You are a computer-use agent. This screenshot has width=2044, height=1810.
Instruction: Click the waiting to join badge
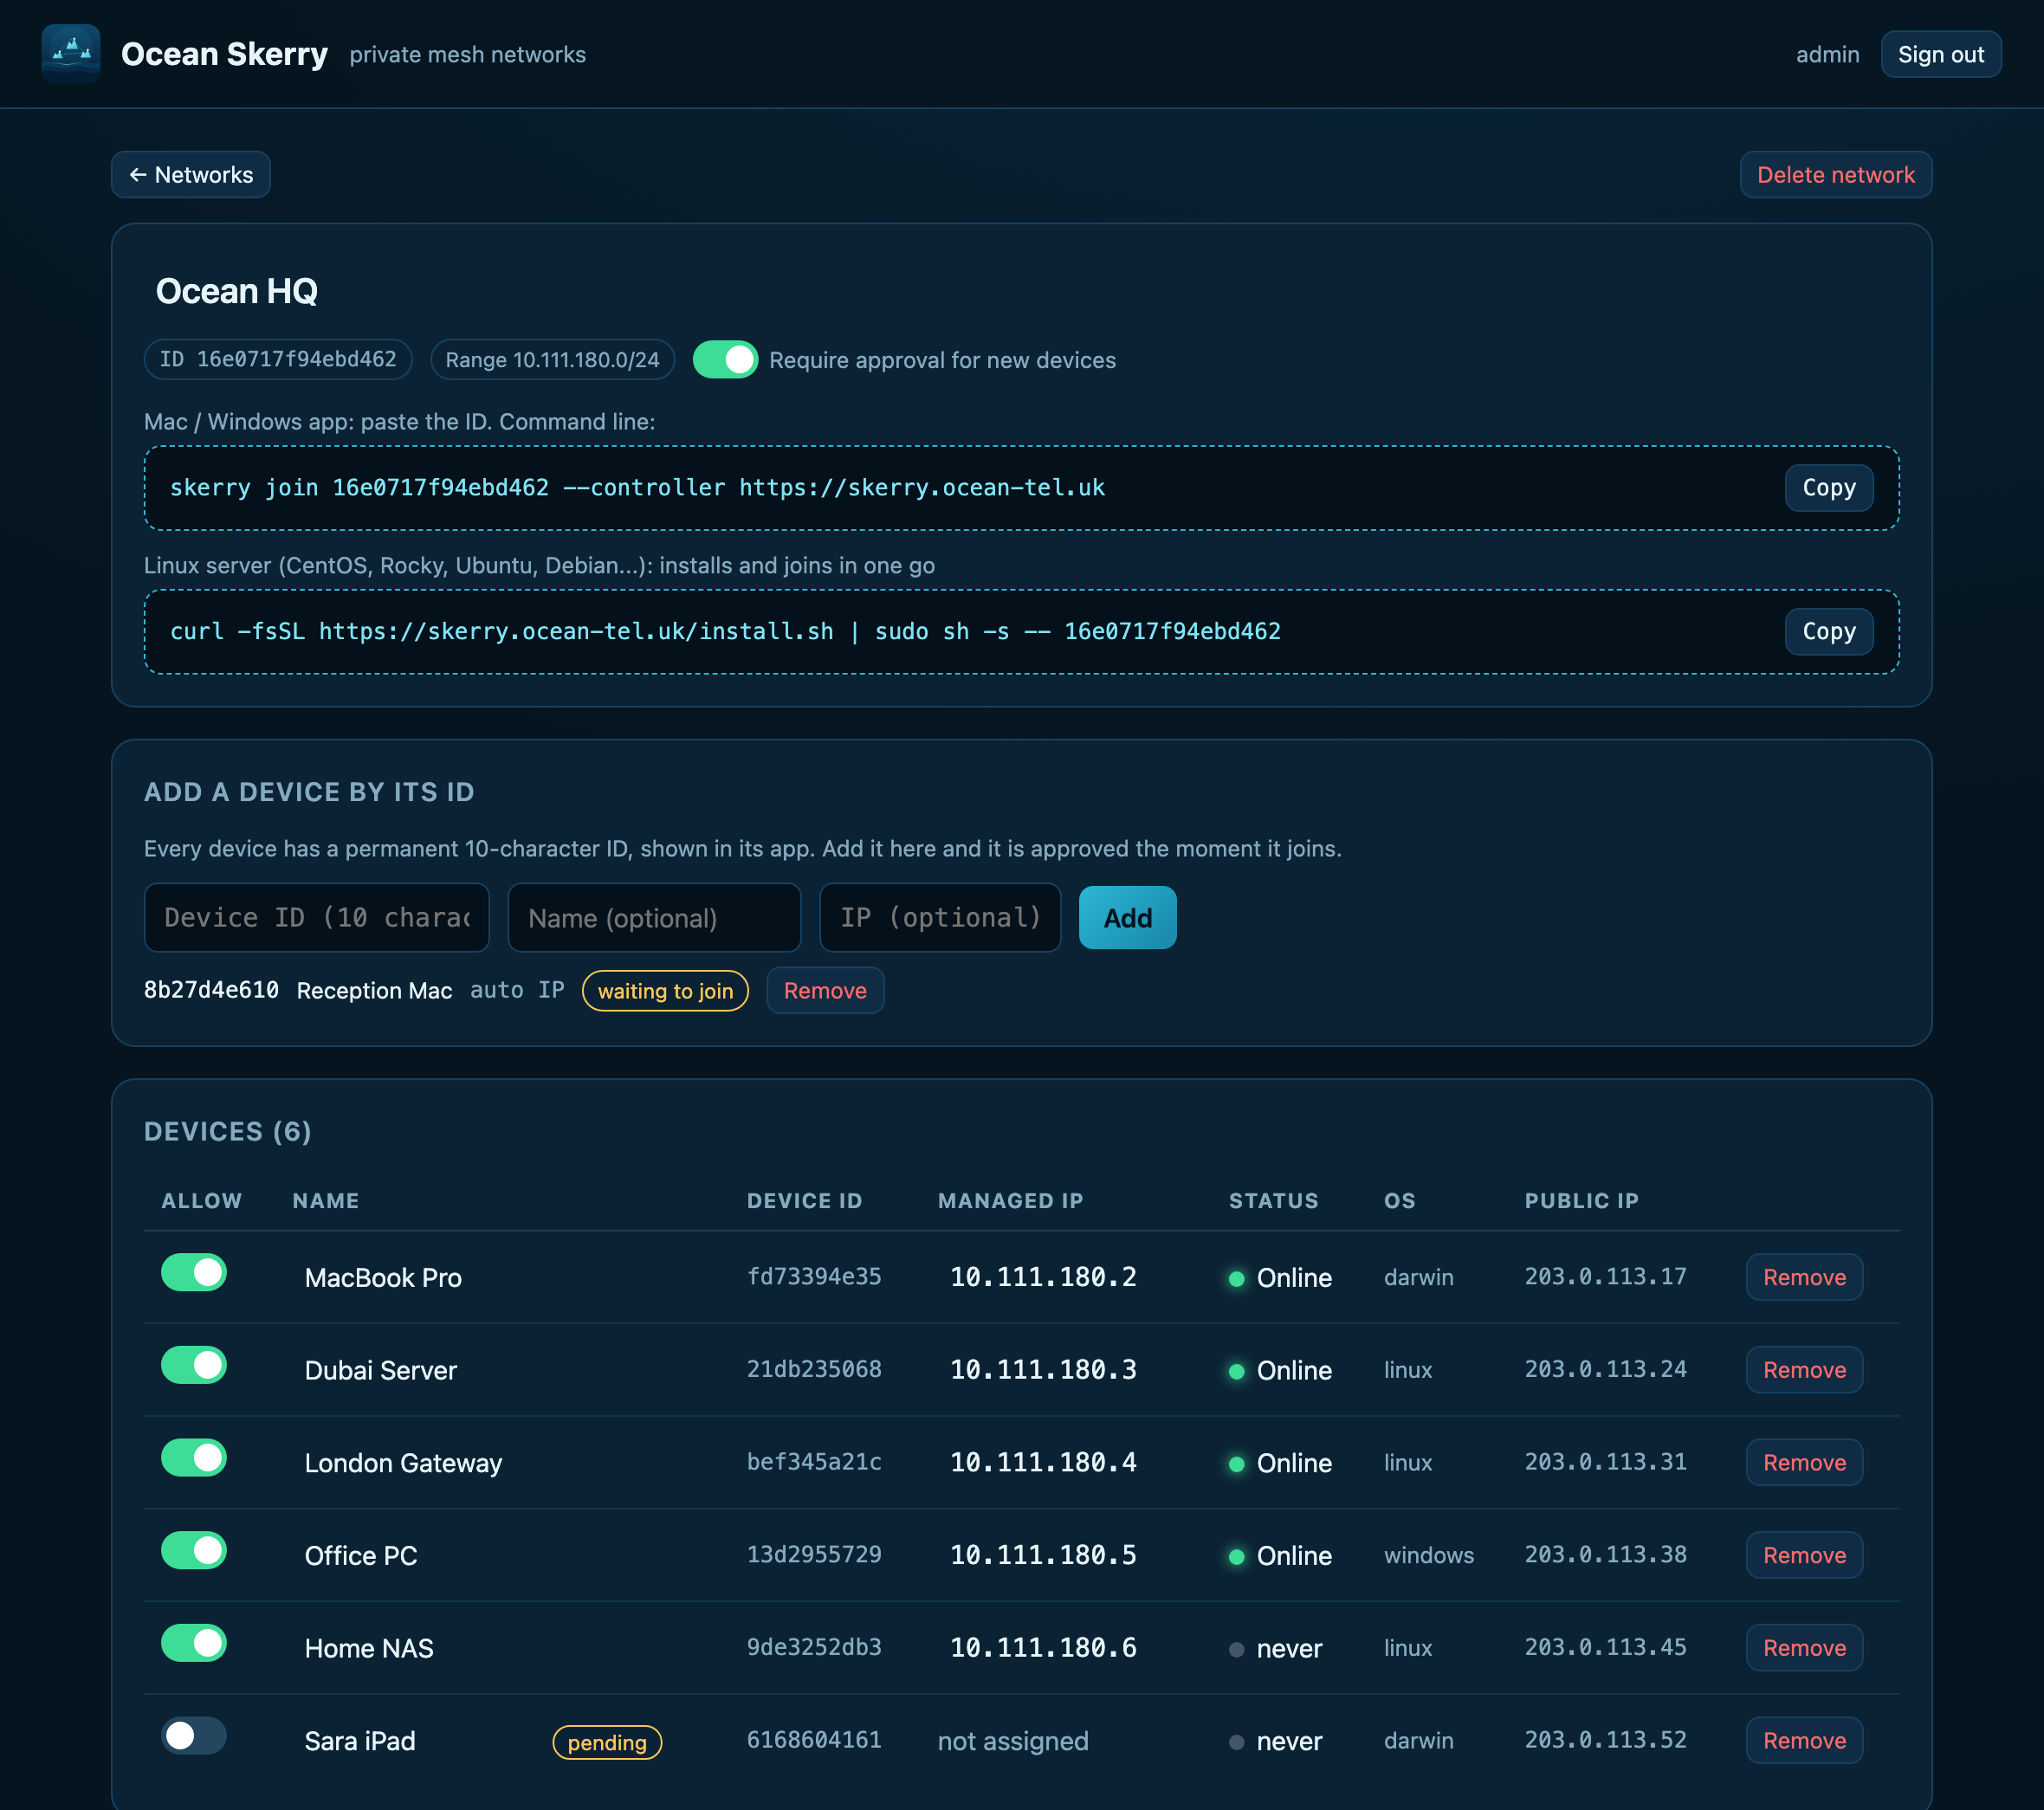click(666, 991)
